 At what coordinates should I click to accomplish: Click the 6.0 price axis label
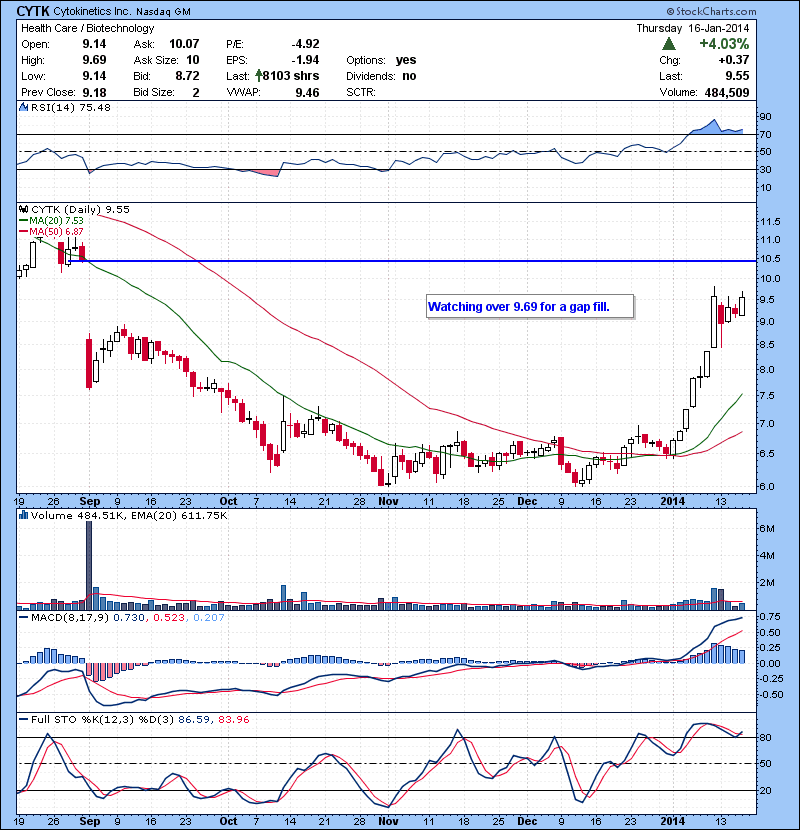pos(767,486)
